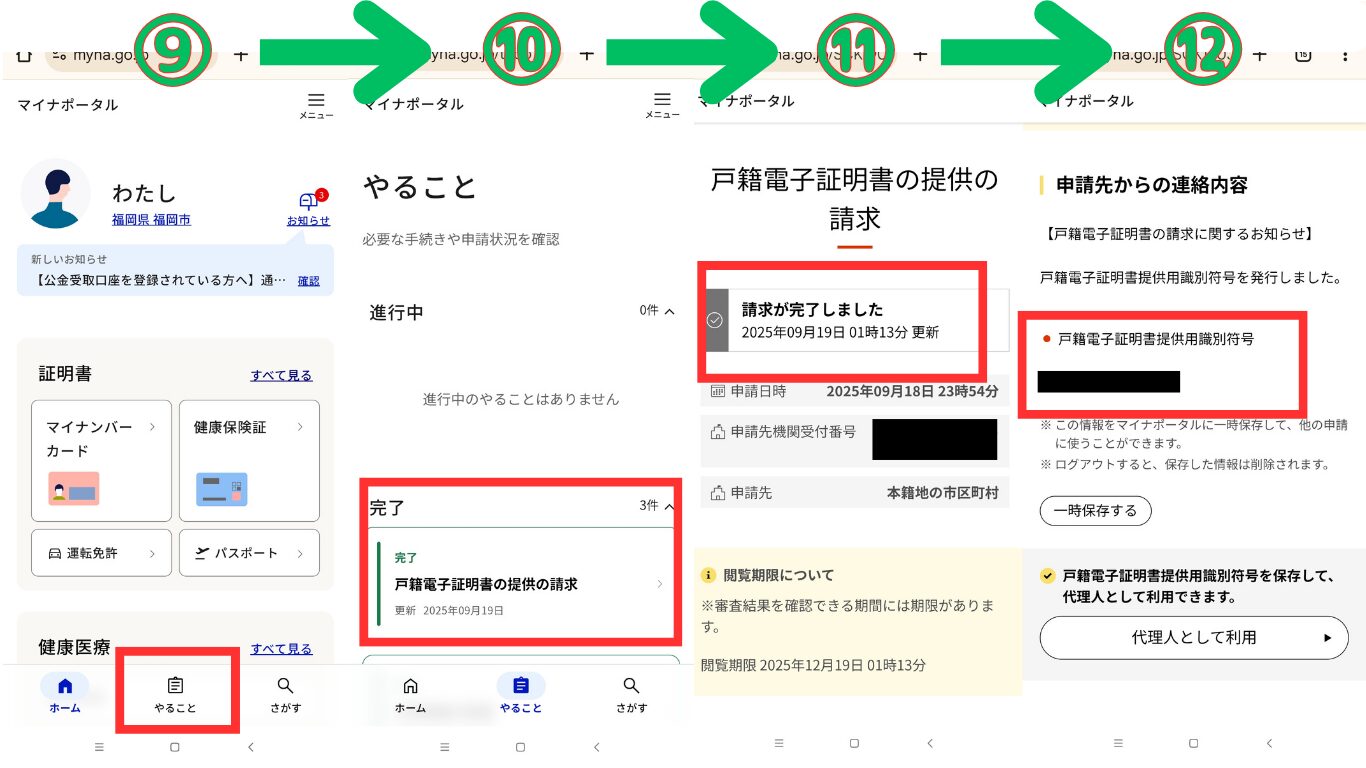The height and width of the screenshot is (768, 1366).
Task: Open the 福岡県 福岡市 location link
Action: point(151,220)
